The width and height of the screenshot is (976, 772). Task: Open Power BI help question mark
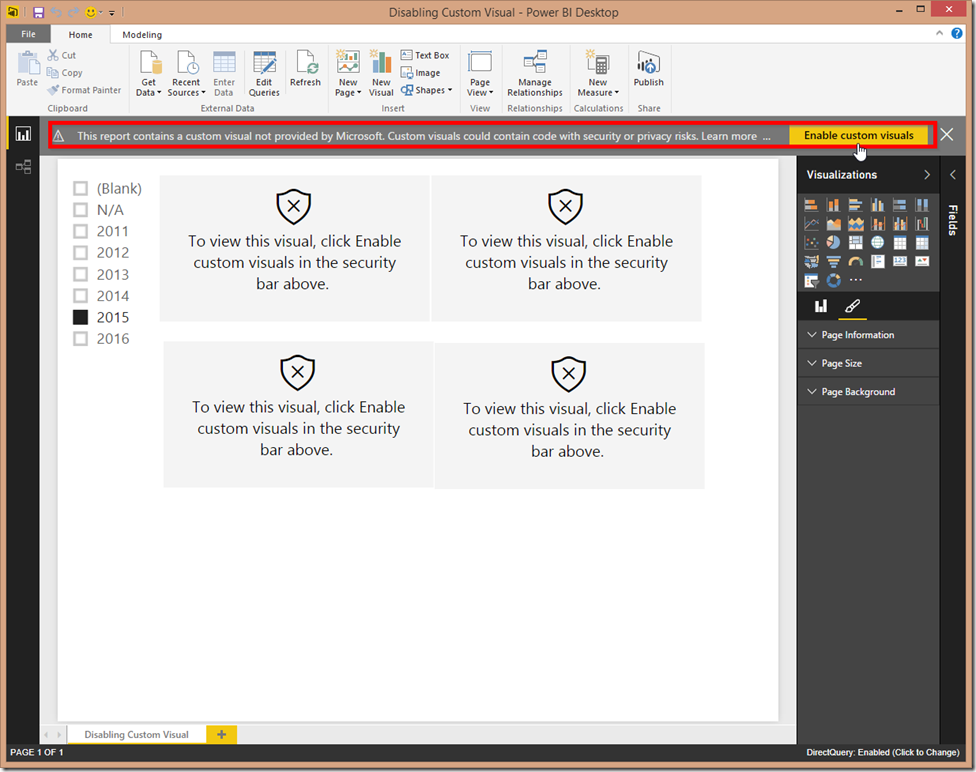click(x=957, y=34)
